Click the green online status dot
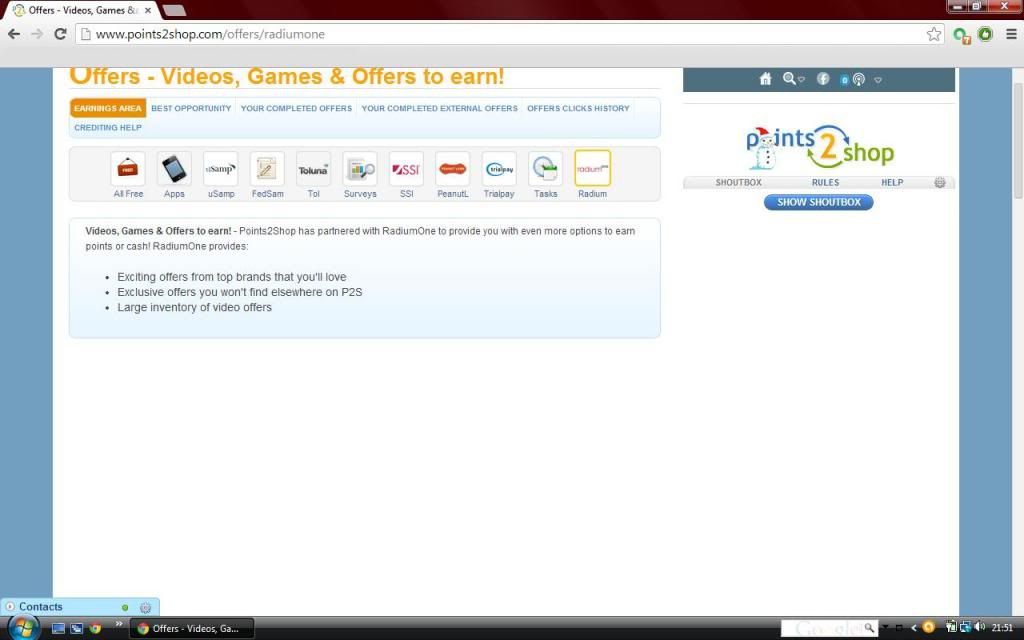Image resolution: width=1024 pixels, height=640 pixels. (125, 607)
